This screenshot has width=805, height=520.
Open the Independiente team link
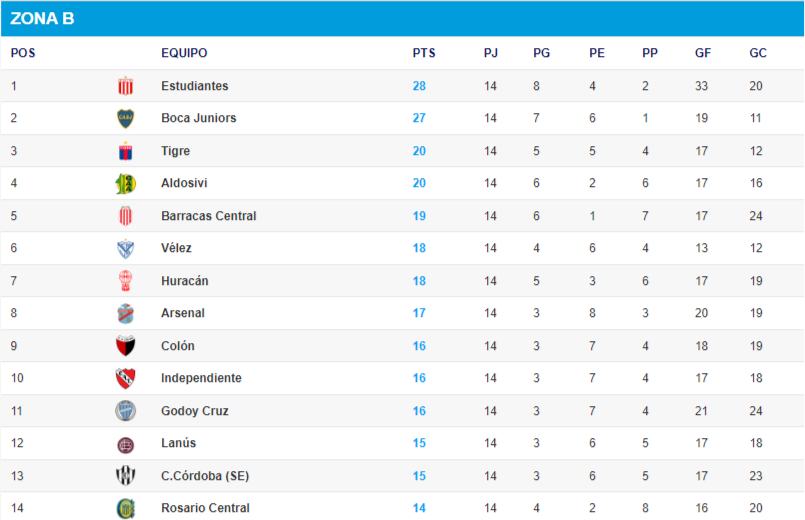(201, 378)
